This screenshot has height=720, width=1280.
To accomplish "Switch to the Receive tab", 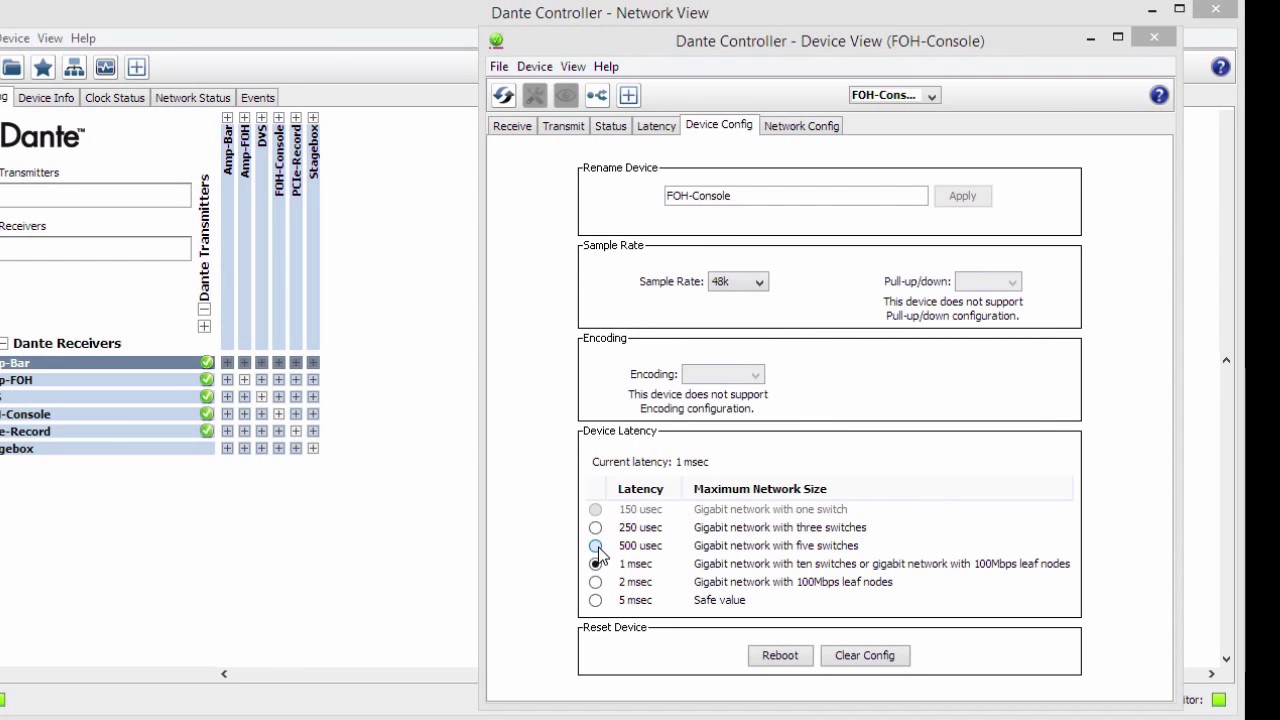I will (512, 126).
